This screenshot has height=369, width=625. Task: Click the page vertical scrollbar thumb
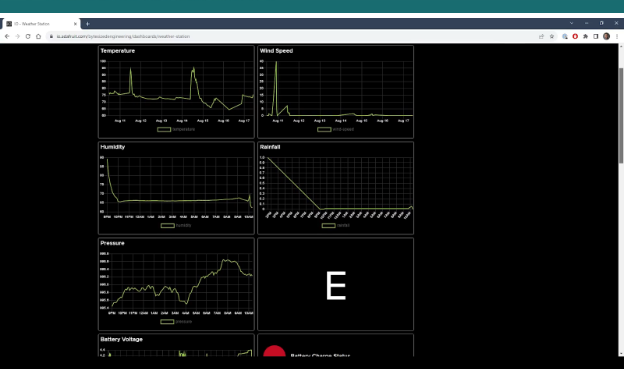tap(621, 116)
